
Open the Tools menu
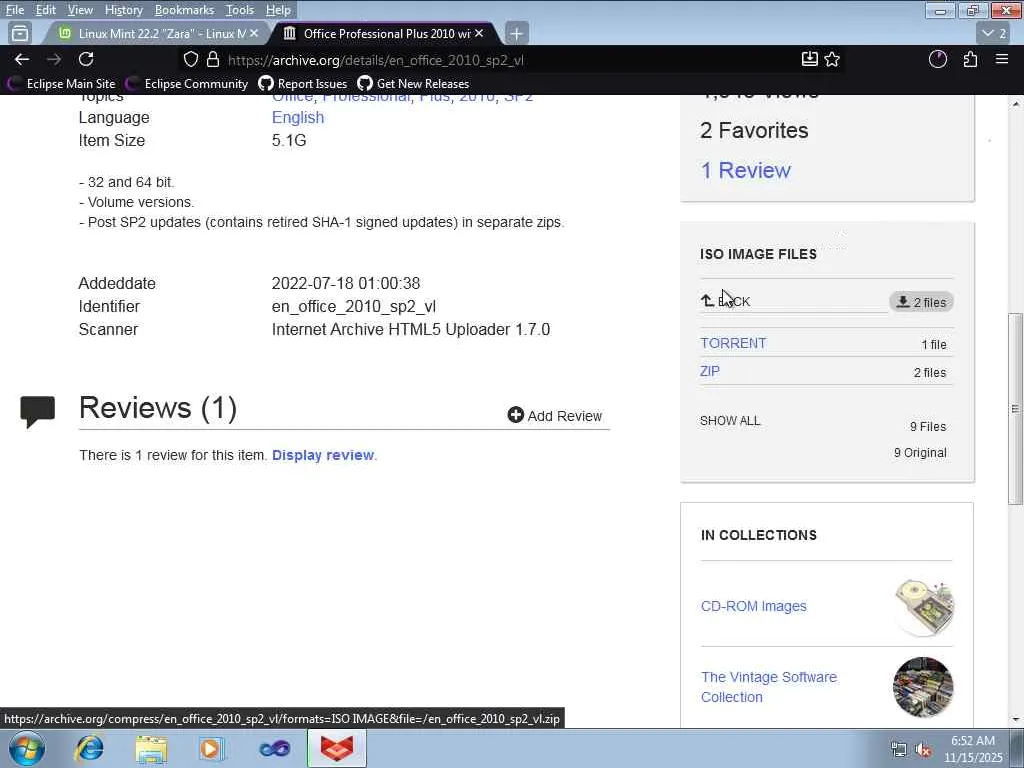pos(240,10)
